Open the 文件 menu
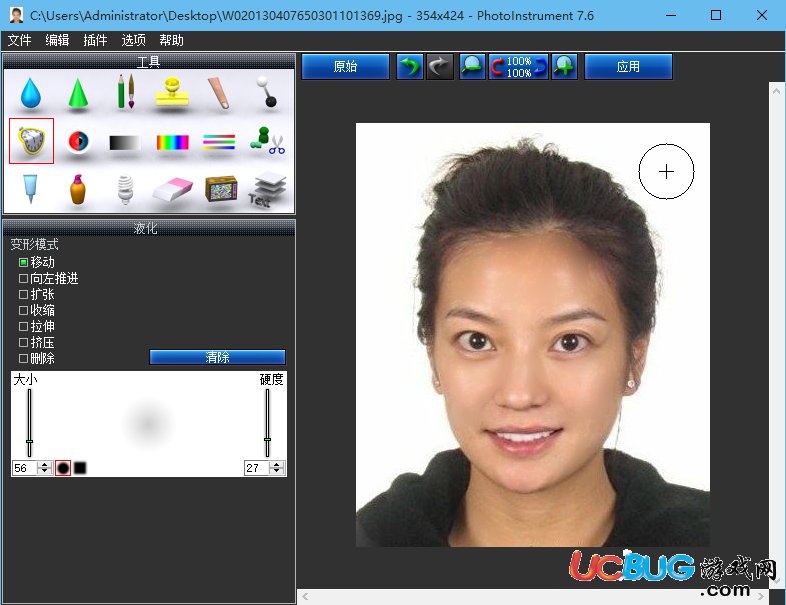The height and width of the screenshot is (605, 786). click(x=20, y=40)
